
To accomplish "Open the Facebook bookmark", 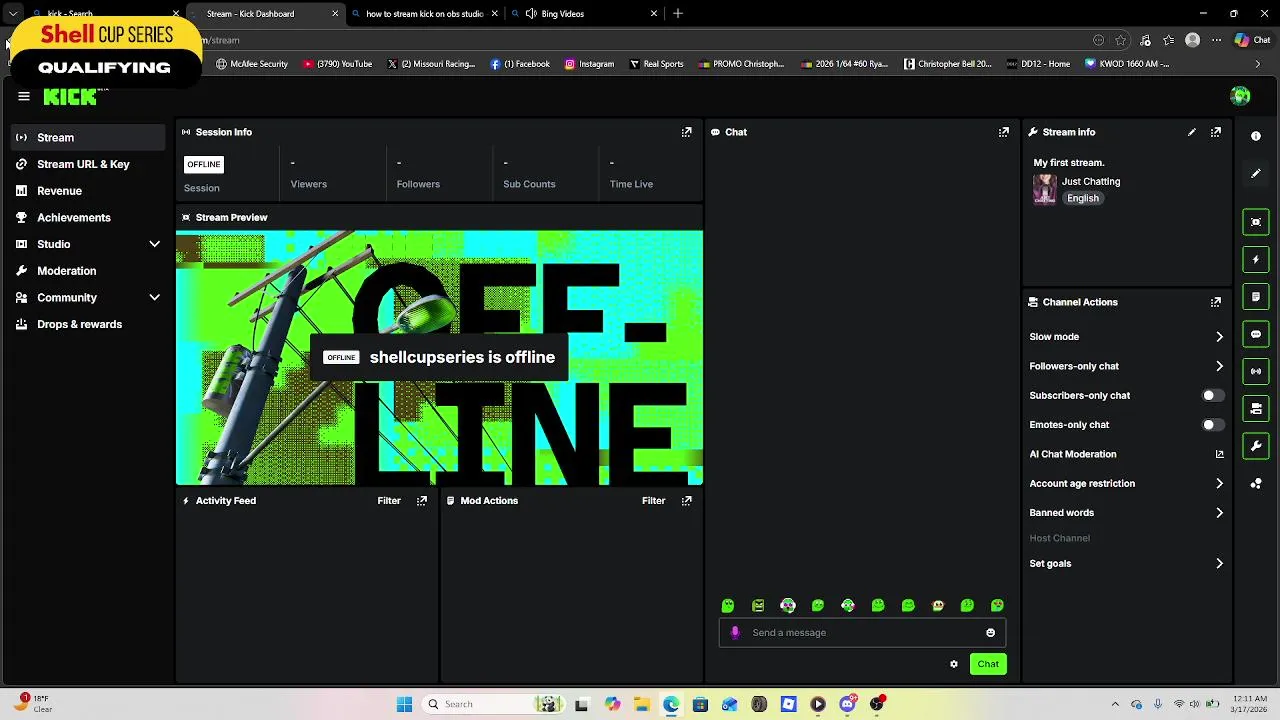I will pyautogui.click(x=520, y=64).
